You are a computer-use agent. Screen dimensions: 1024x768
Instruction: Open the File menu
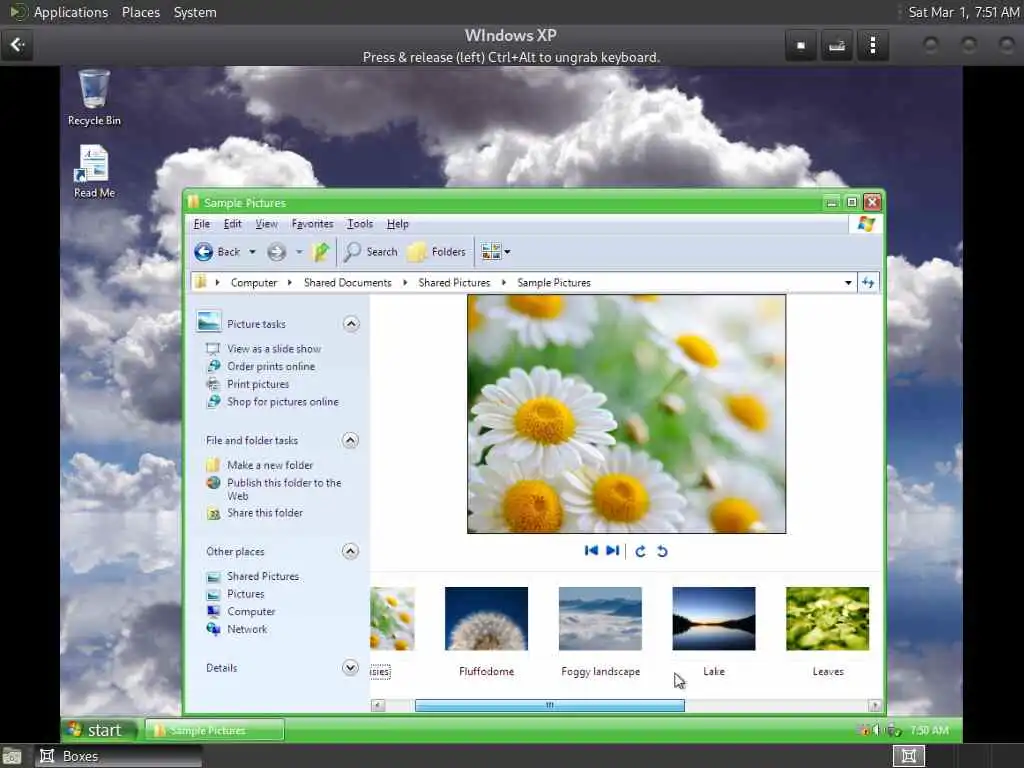[x=202, y=224]
